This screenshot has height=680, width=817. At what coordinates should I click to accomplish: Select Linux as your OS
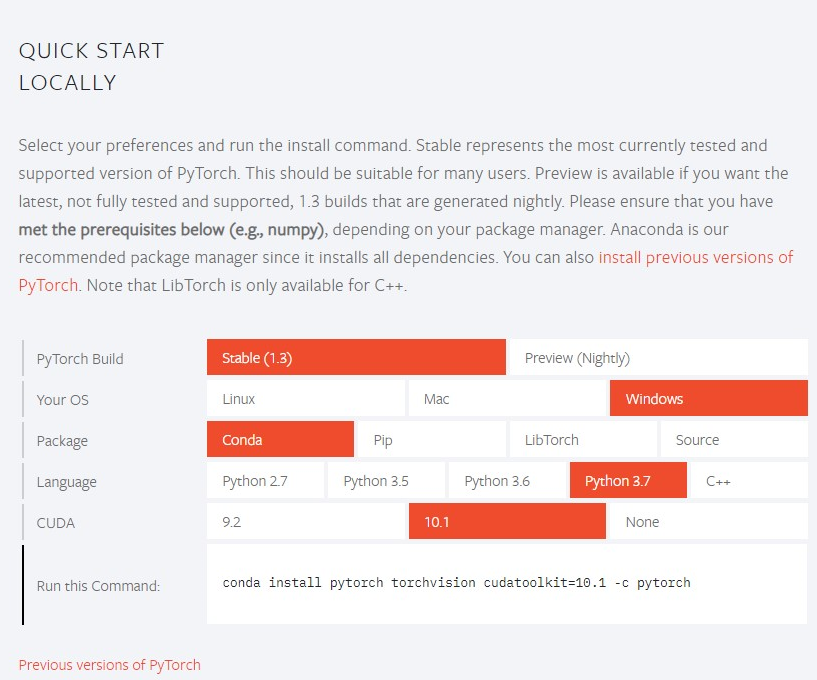click(x=305, y=399)
